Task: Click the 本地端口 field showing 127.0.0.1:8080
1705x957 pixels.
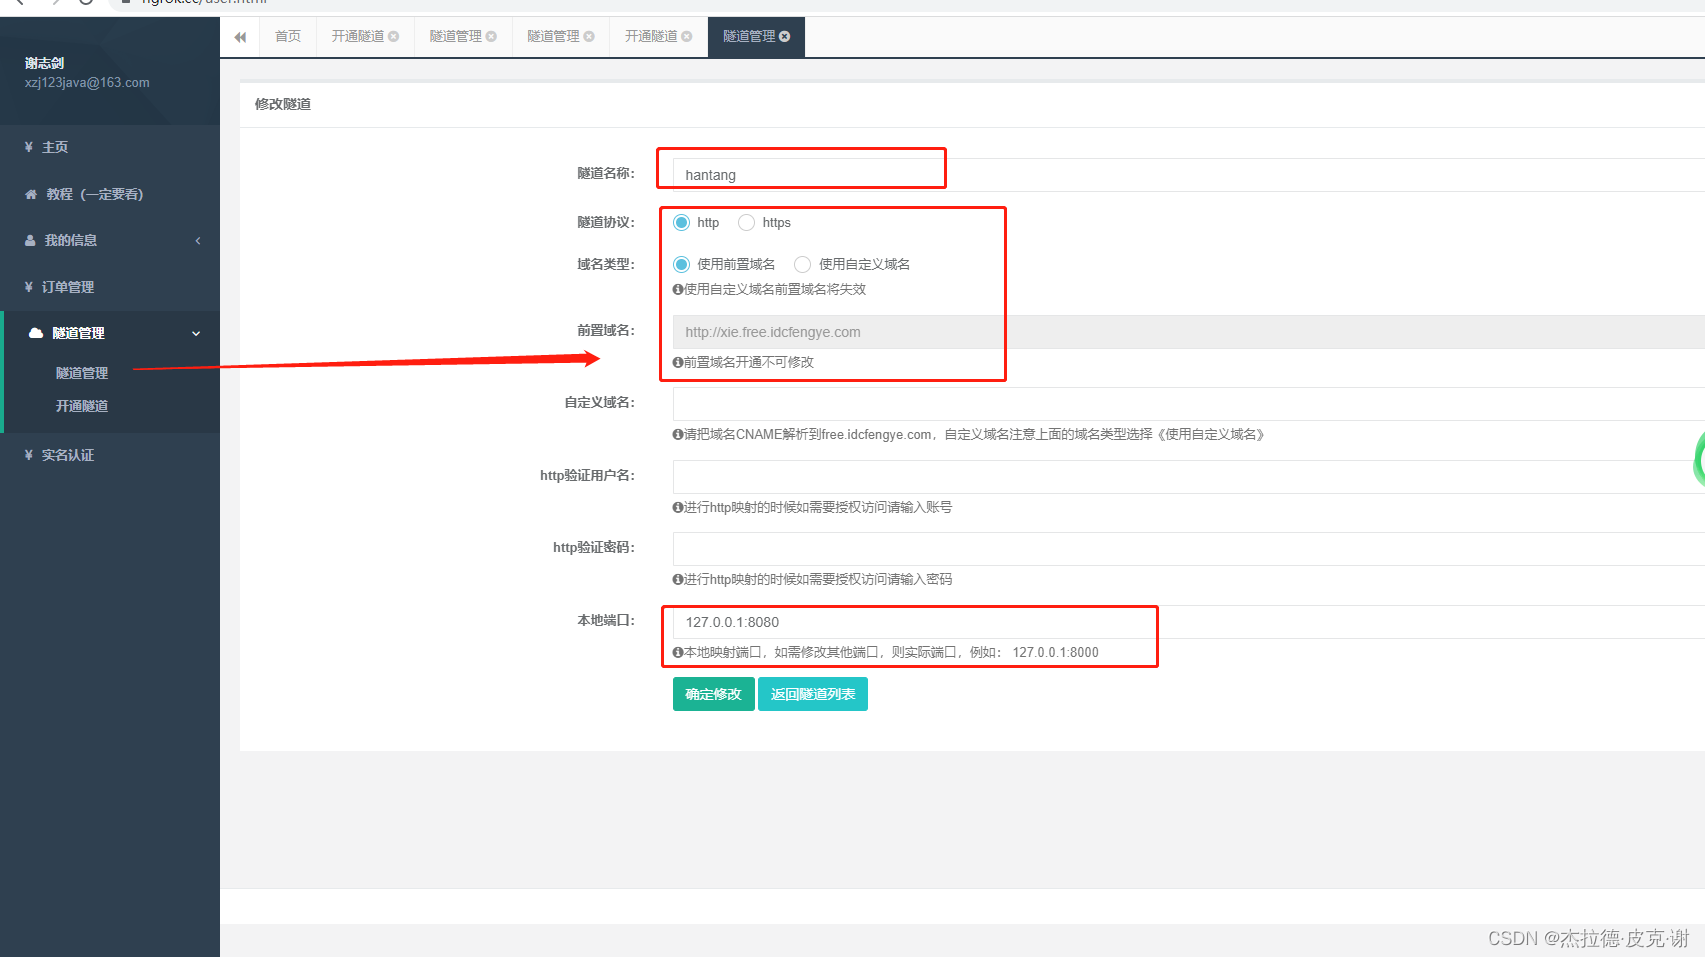Action: [1188, 622]
